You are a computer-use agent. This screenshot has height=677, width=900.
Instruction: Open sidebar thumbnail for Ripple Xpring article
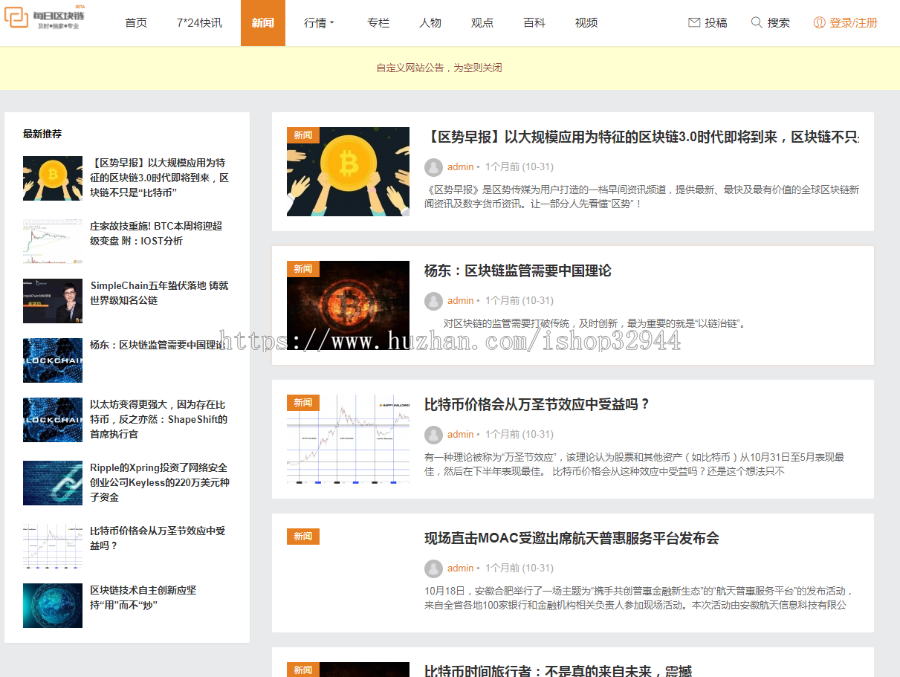pyautogui.click(x=53, y=483)
